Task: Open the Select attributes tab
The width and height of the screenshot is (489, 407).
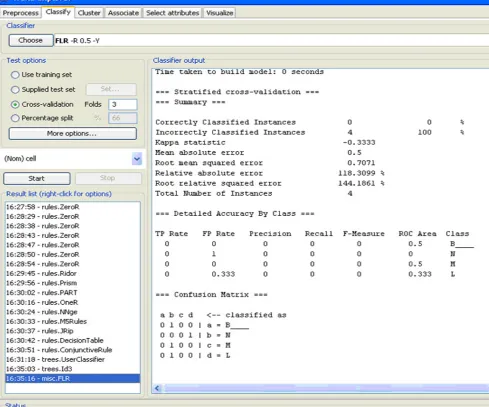Action: coord(173,13)
